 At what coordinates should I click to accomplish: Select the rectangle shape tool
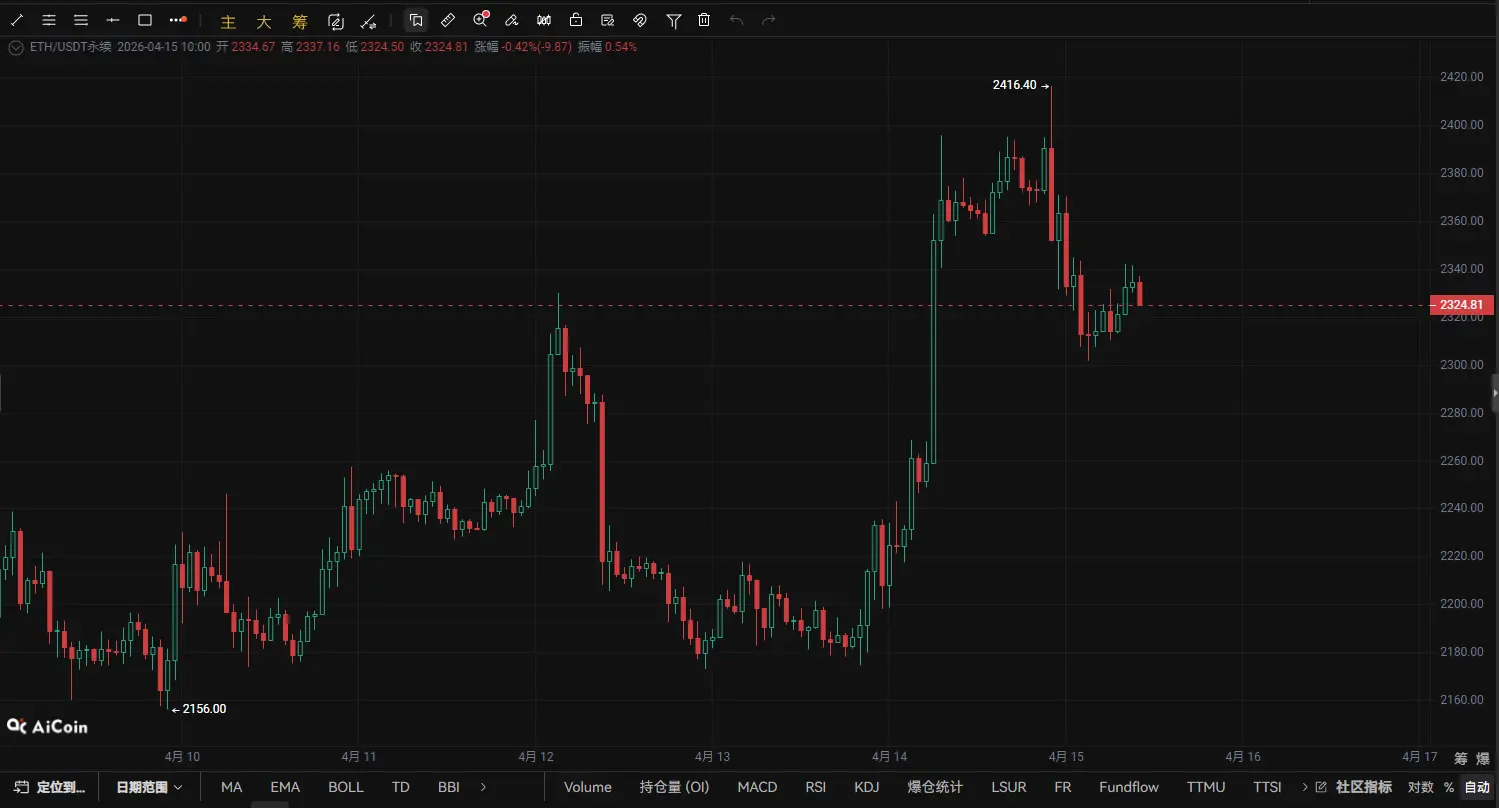click(x=145, y=20)
